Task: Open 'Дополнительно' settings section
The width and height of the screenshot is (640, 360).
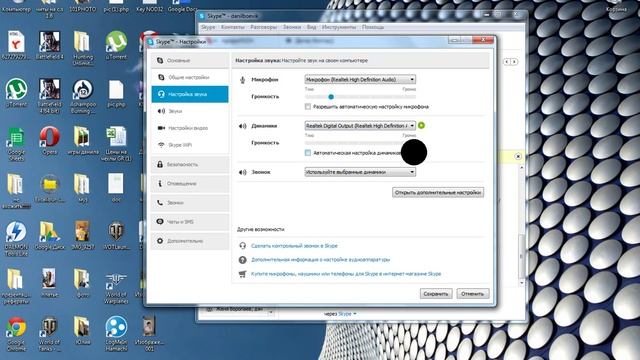Action: tap(190, 241)
